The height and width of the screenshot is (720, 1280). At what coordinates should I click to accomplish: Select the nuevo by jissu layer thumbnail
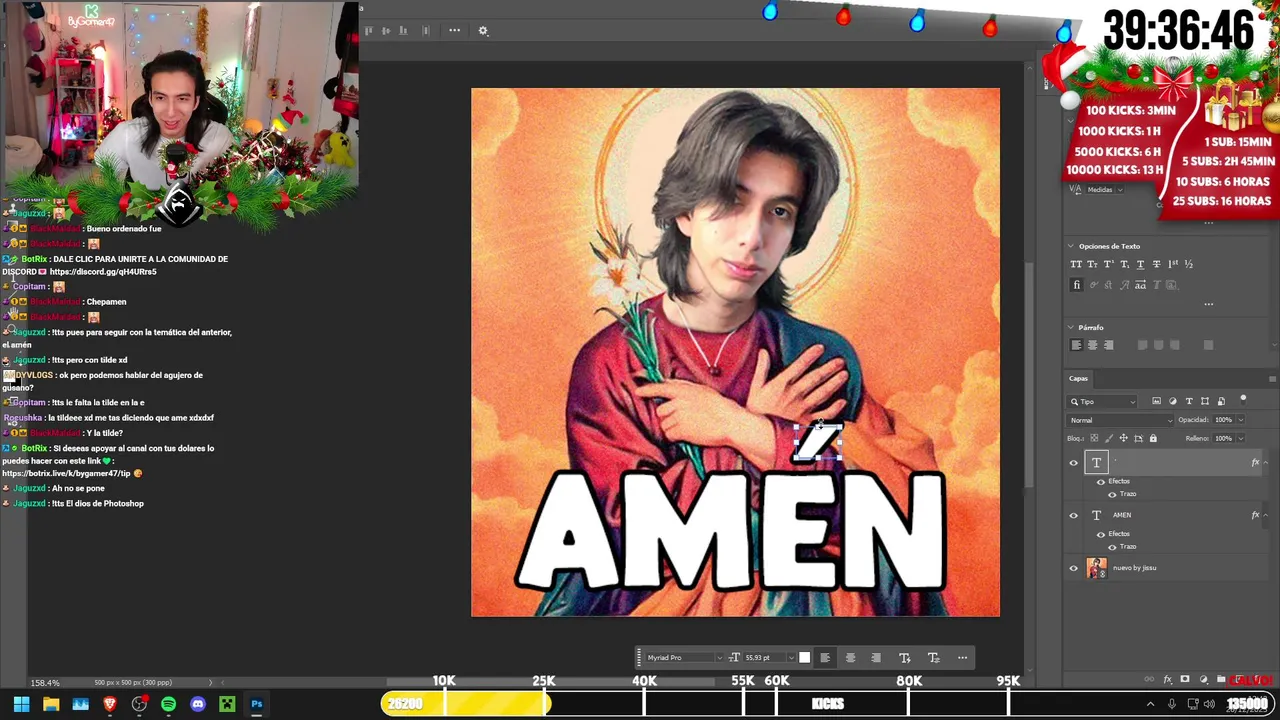(1097, 568)
